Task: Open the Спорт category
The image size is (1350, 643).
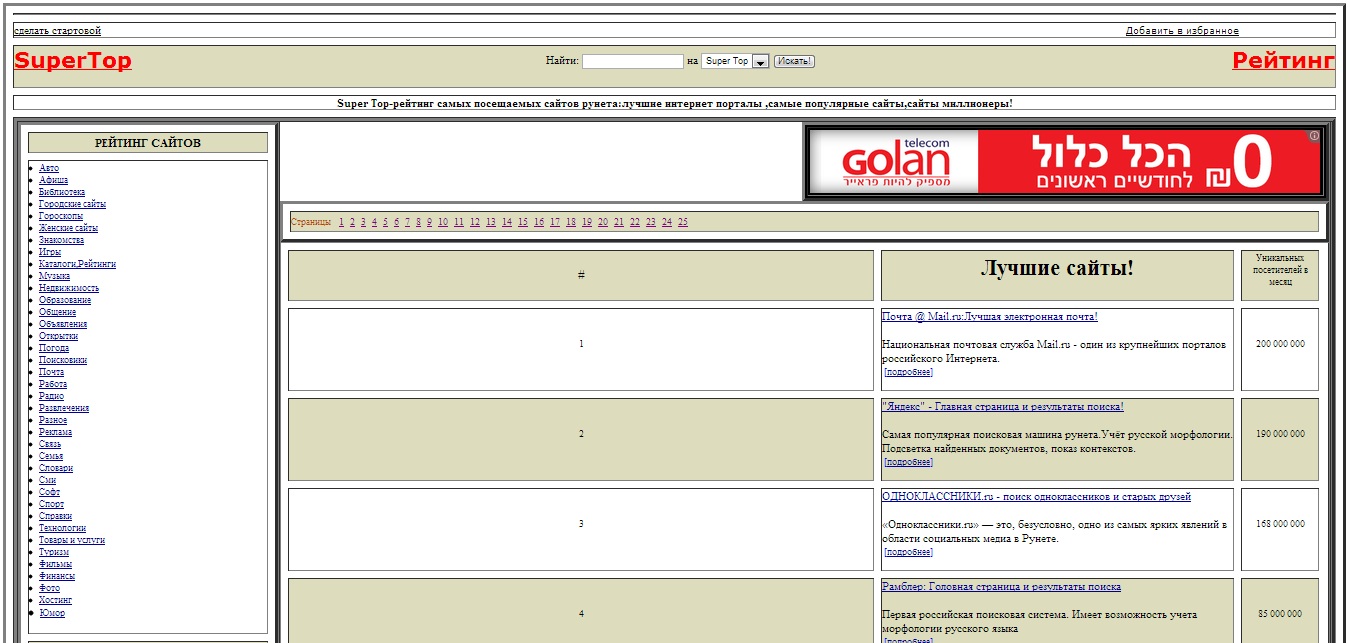Action: coord(51,504)
